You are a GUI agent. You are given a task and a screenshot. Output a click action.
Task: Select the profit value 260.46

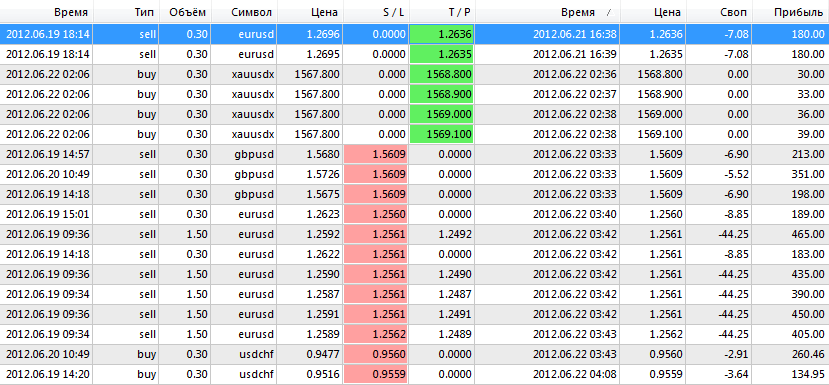808,354
